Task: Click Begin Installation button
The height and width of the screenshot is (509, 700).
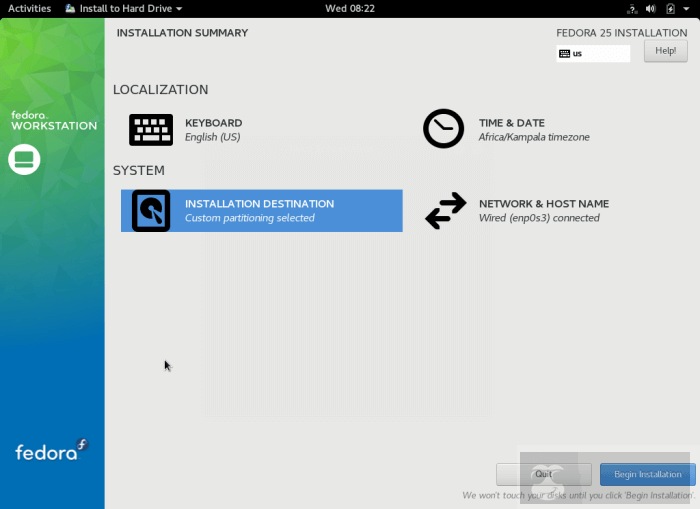Action: tap(648, 474)
